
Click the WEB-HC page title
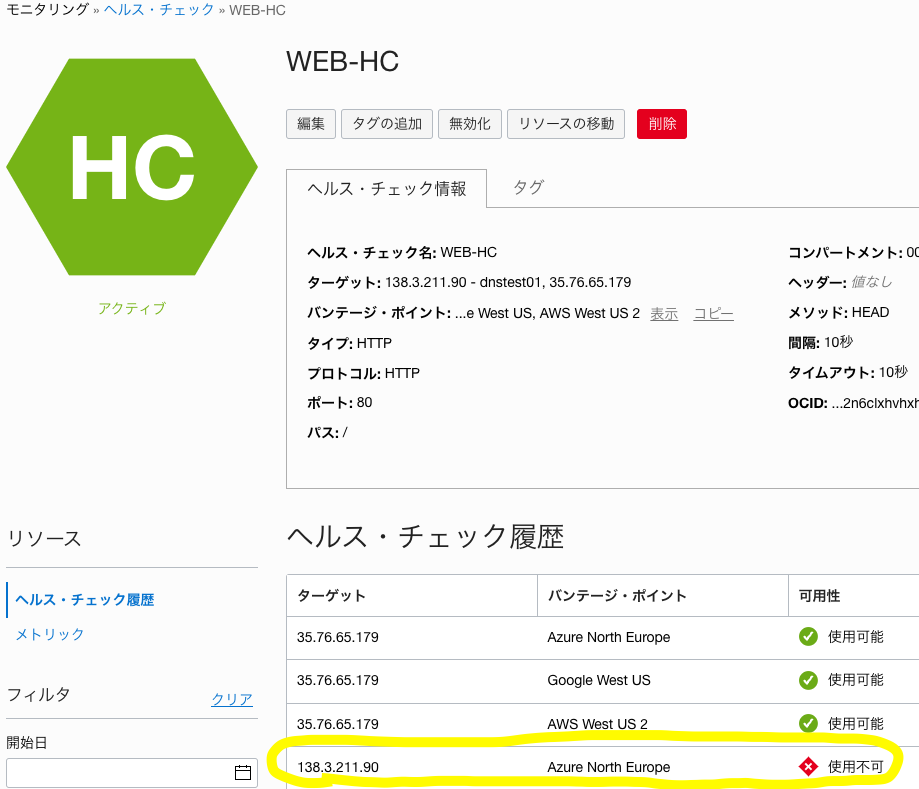click(x=342, y=62)
